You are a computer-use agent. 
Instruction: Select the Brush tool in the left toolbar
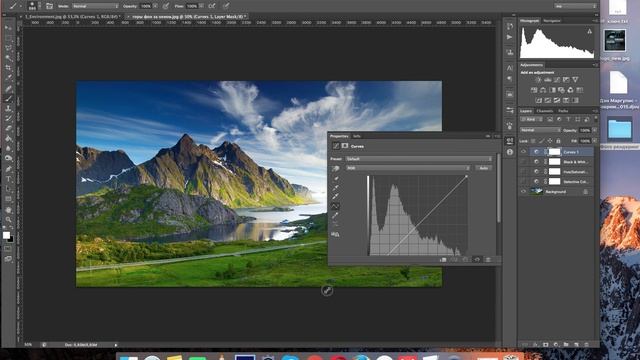pos(8,98)
